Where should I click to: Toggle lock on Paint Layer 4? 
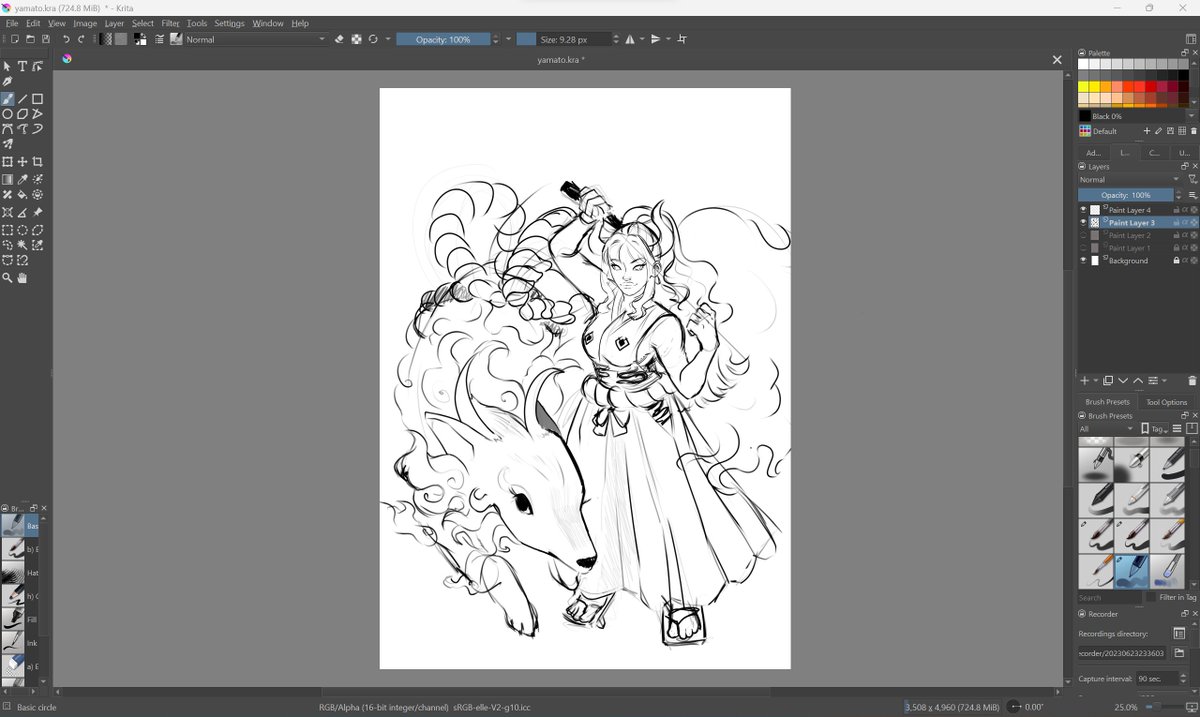[1176, 210]
